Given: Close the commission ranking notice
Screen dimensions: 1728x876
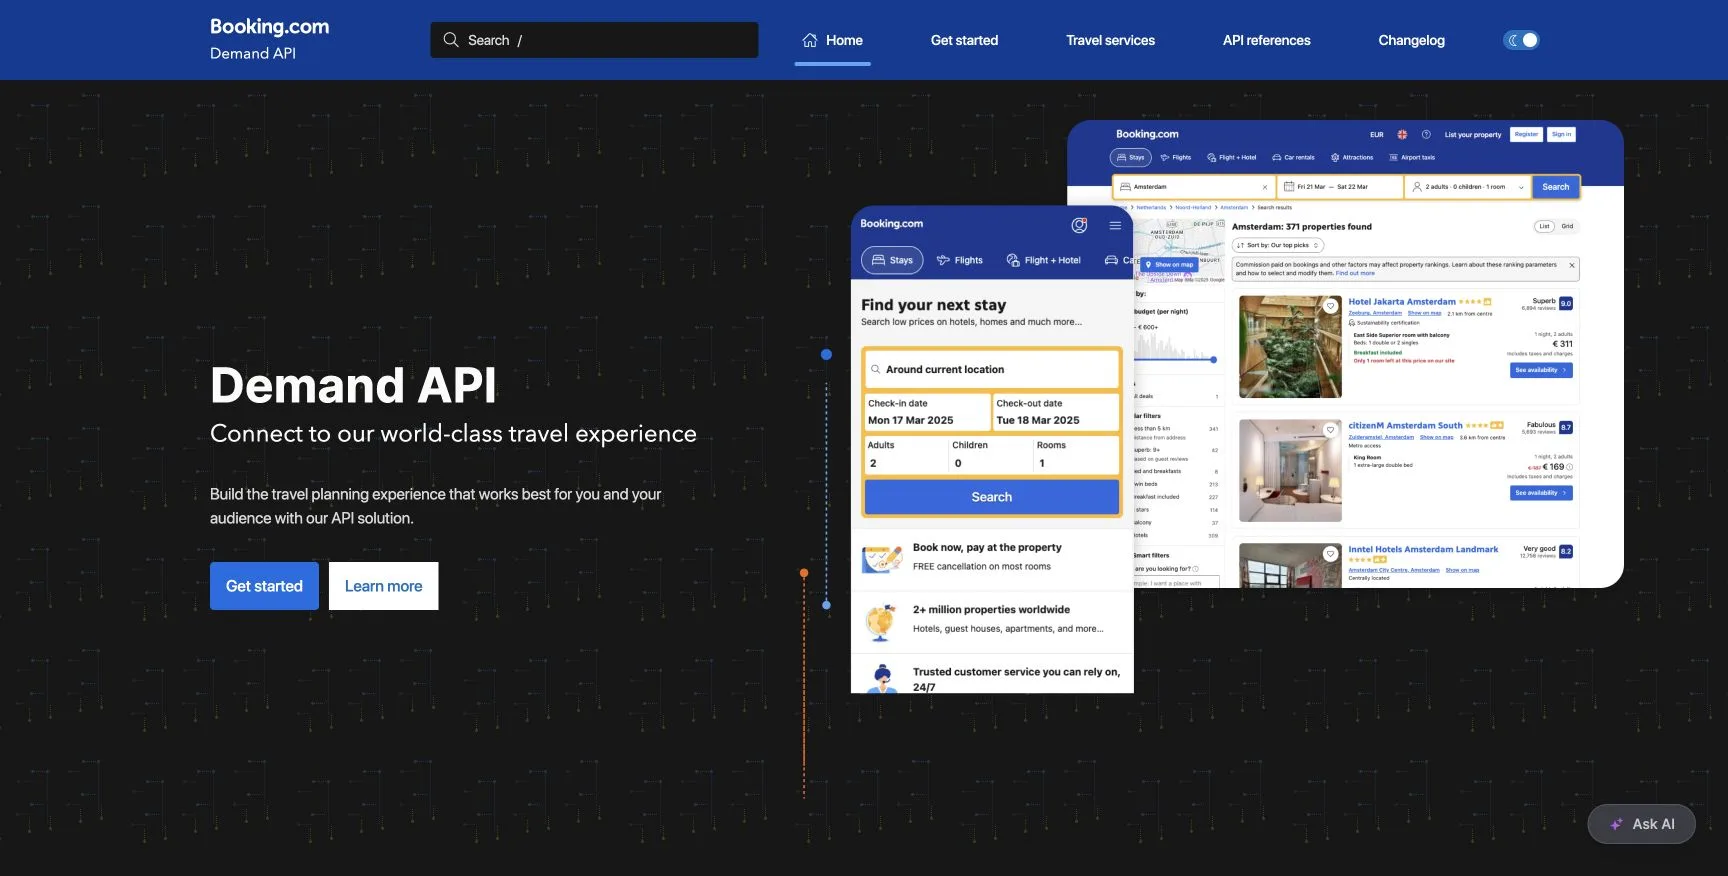Looking at the screenshot, I should [1571, 265].
